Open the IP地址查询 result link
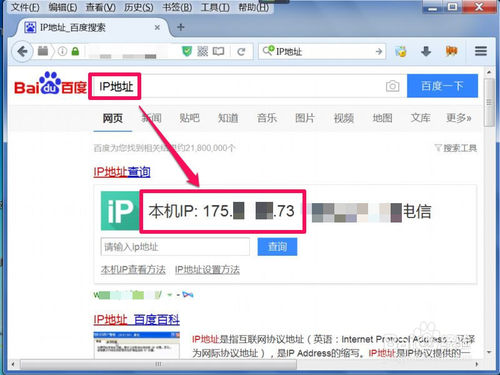The width and height of the screenshot is (500, 375). 122,172
